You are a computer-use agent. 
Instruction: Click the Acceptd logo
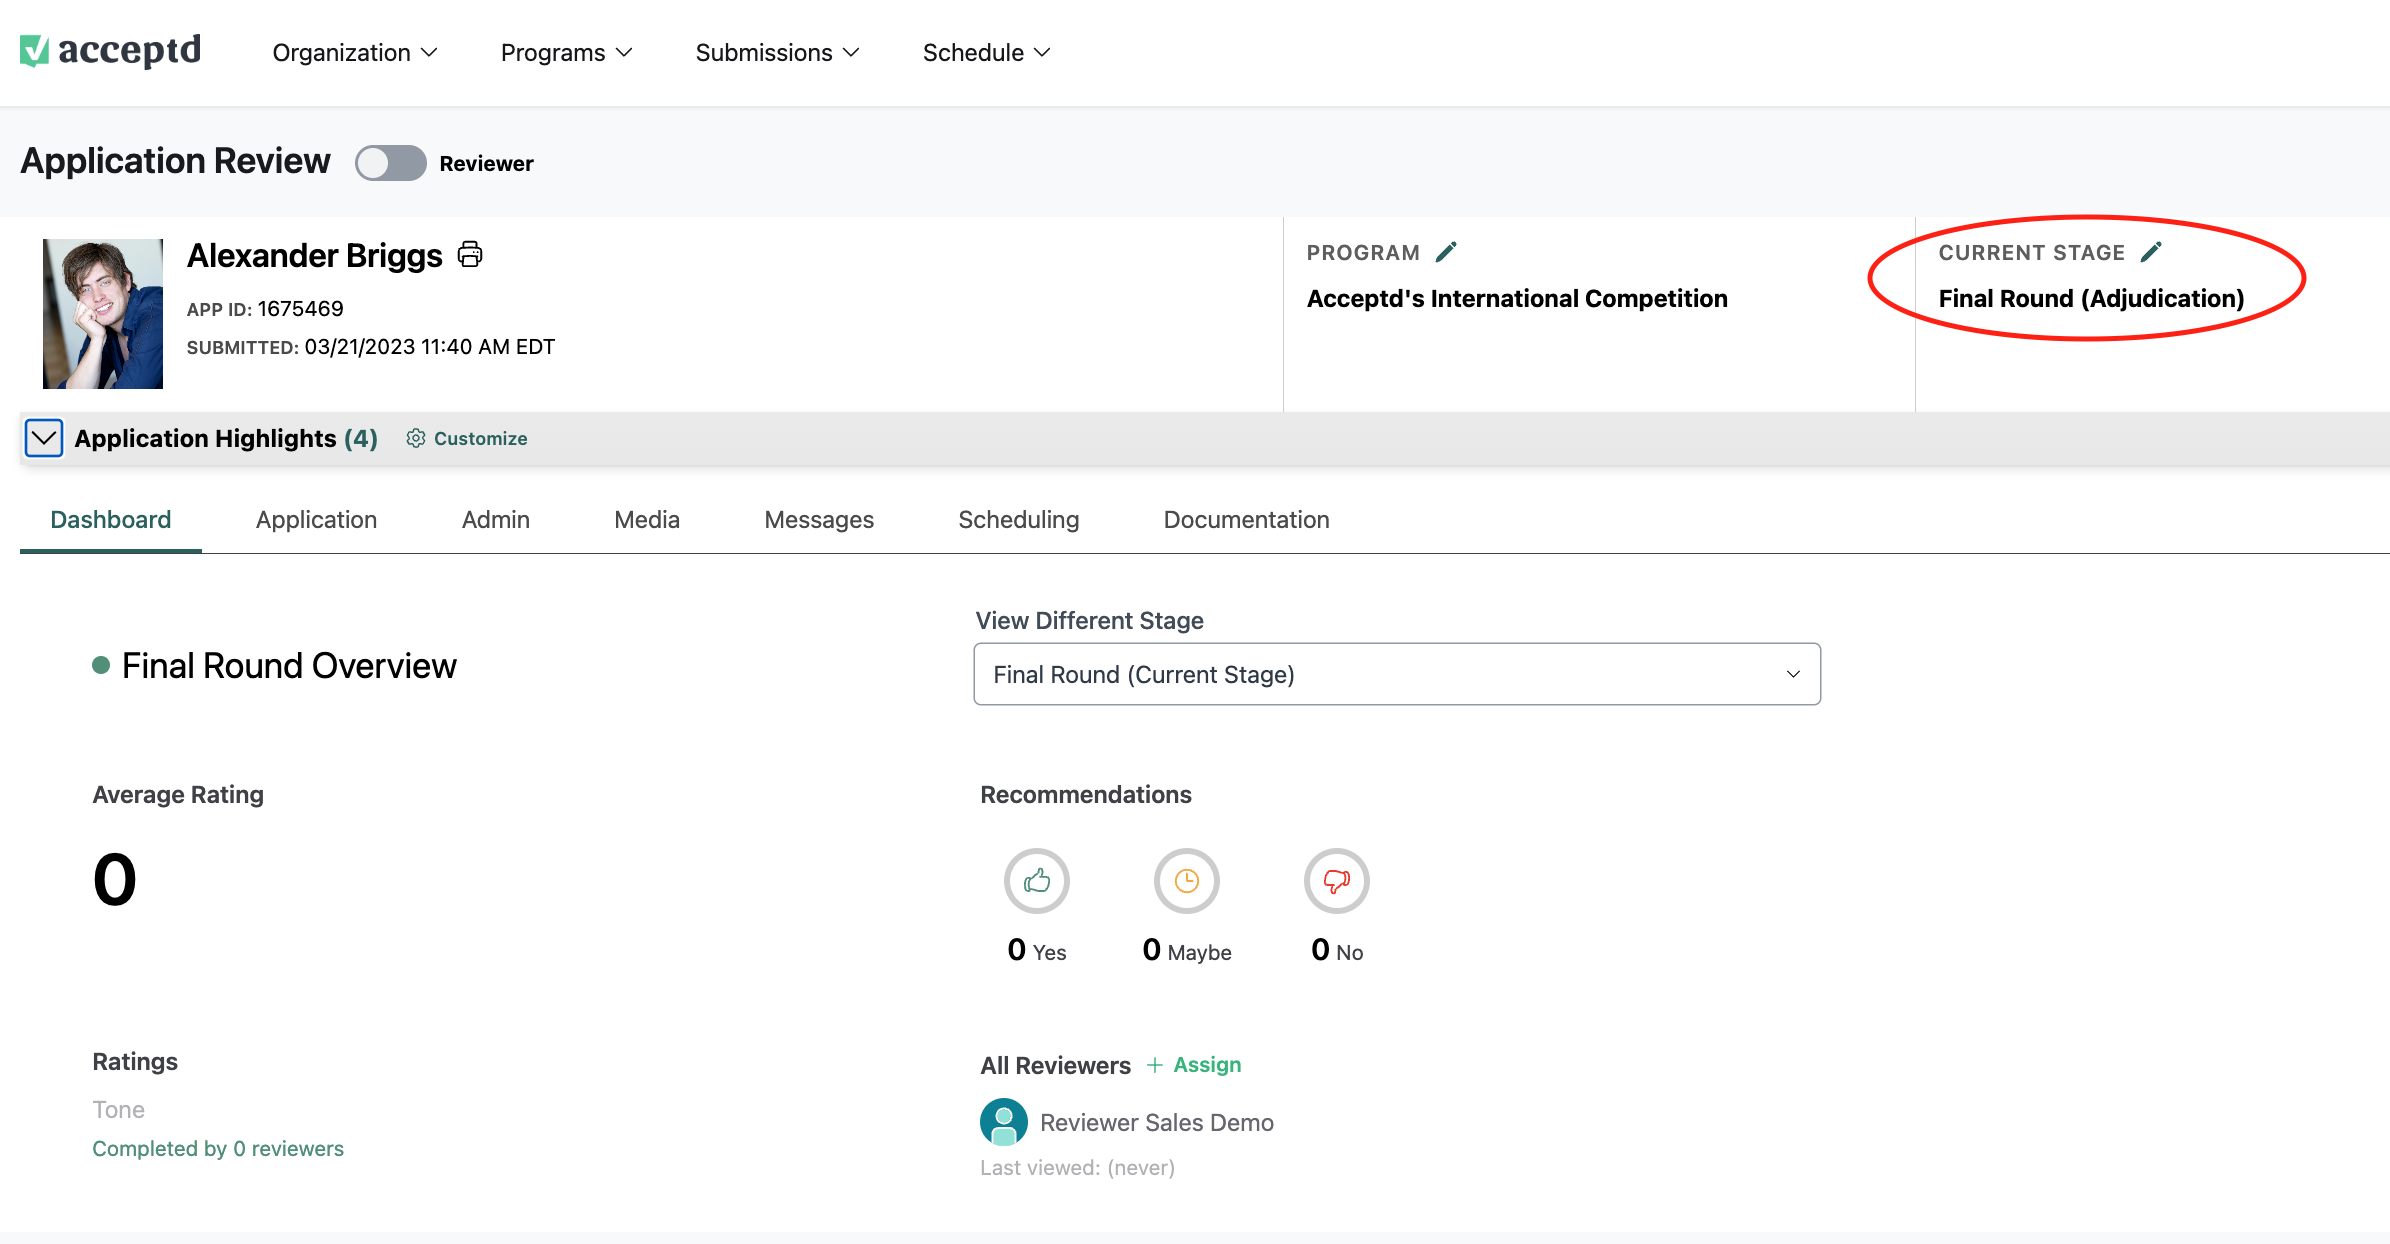pos(110,51)
